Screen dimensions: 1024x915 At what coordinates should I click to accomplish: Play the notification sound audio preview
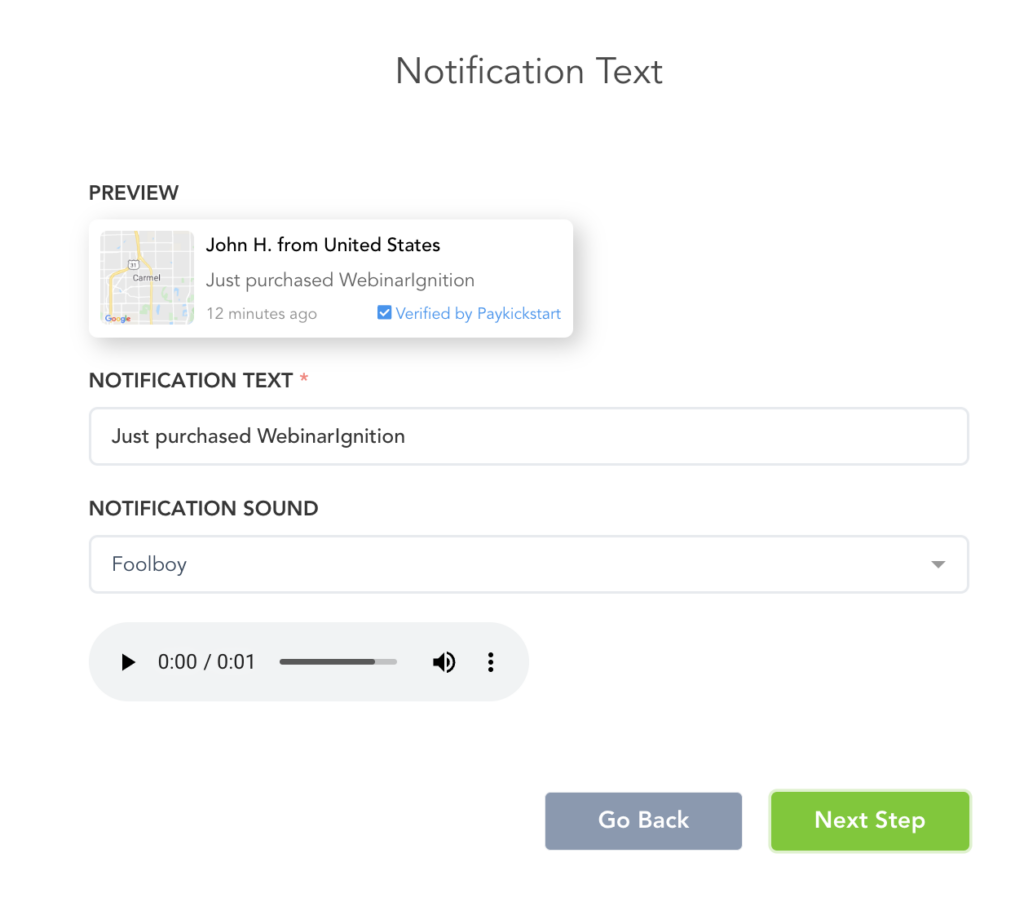point(128,662)
